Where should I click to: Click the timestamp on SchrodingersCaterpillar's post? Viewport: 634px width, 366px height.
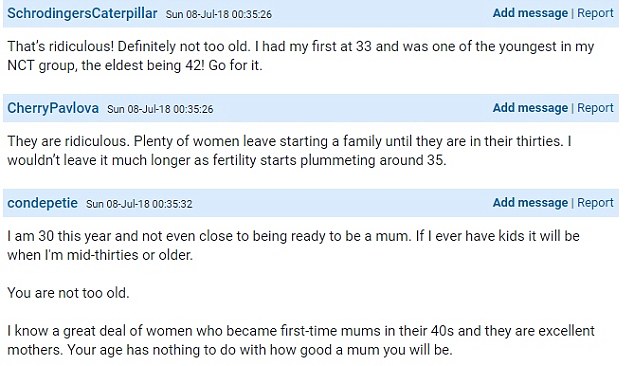[219, 14]
